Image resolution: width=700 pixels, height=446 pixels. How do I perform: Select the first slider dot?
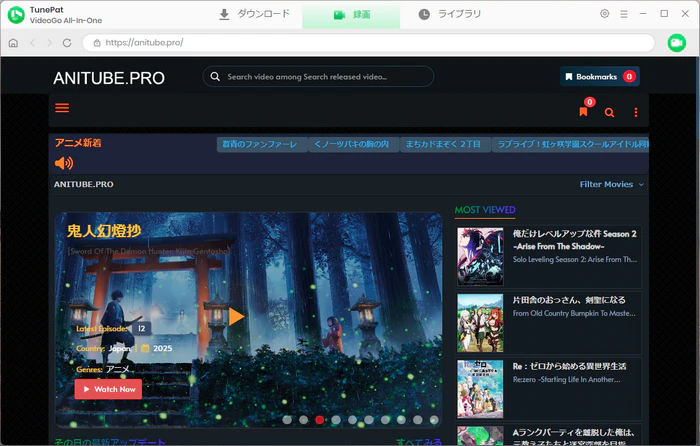(x=287, y=420)
